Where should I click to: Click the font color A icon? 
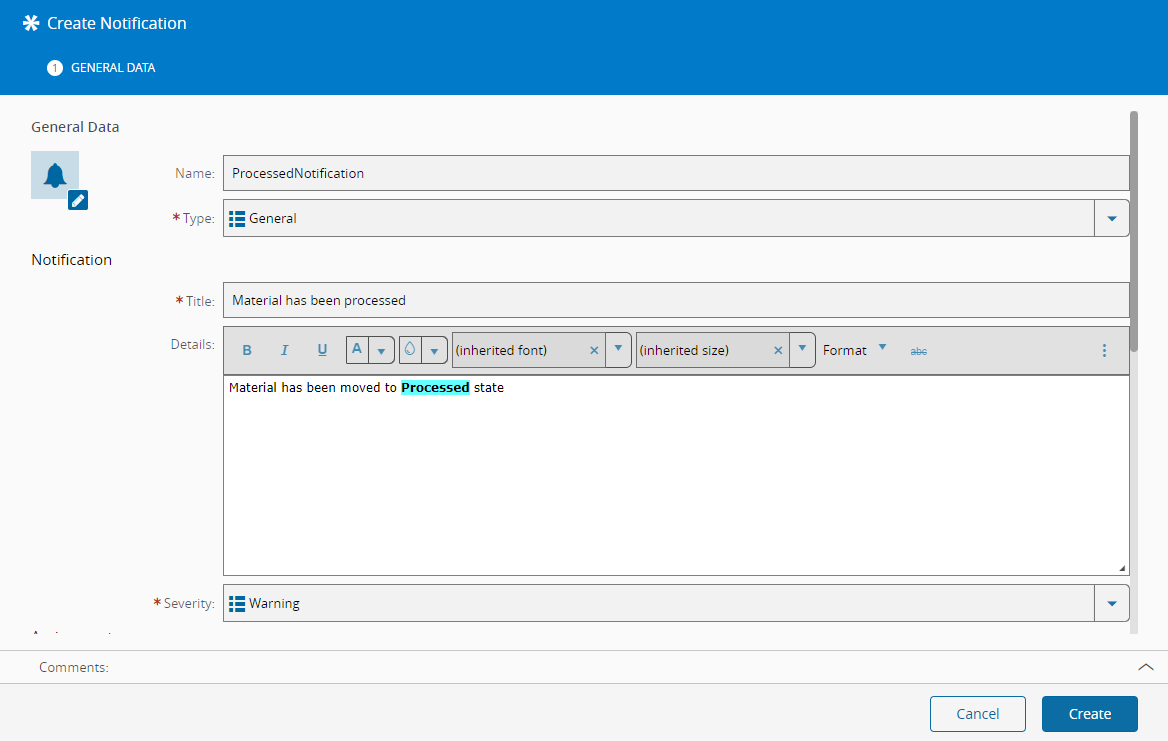[x=357, y=350]
